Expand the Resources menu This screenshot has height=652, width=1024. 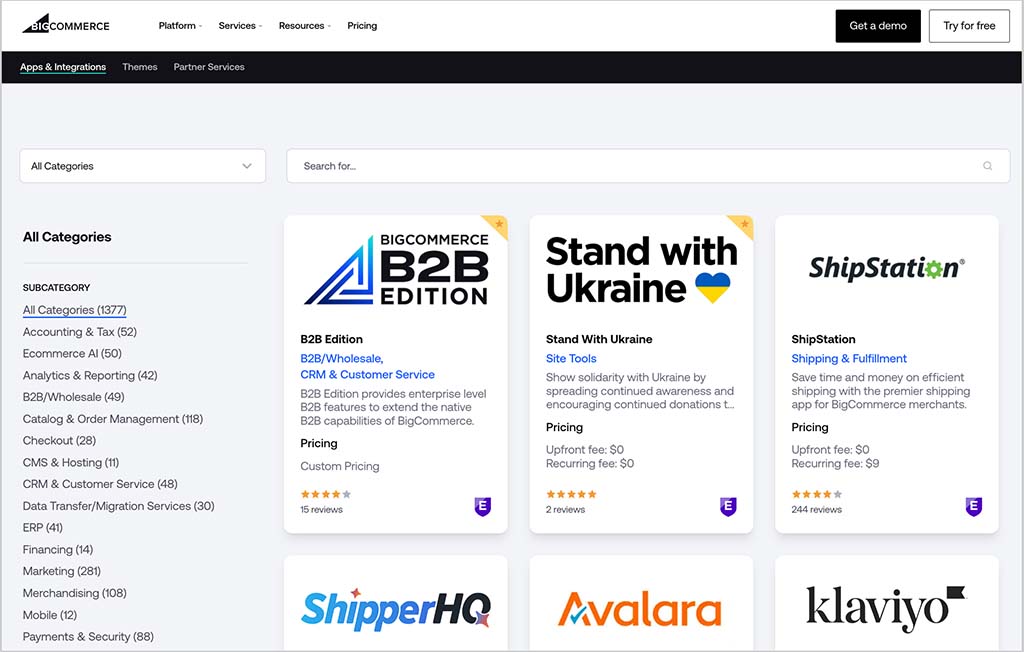[x=305, y=25]
